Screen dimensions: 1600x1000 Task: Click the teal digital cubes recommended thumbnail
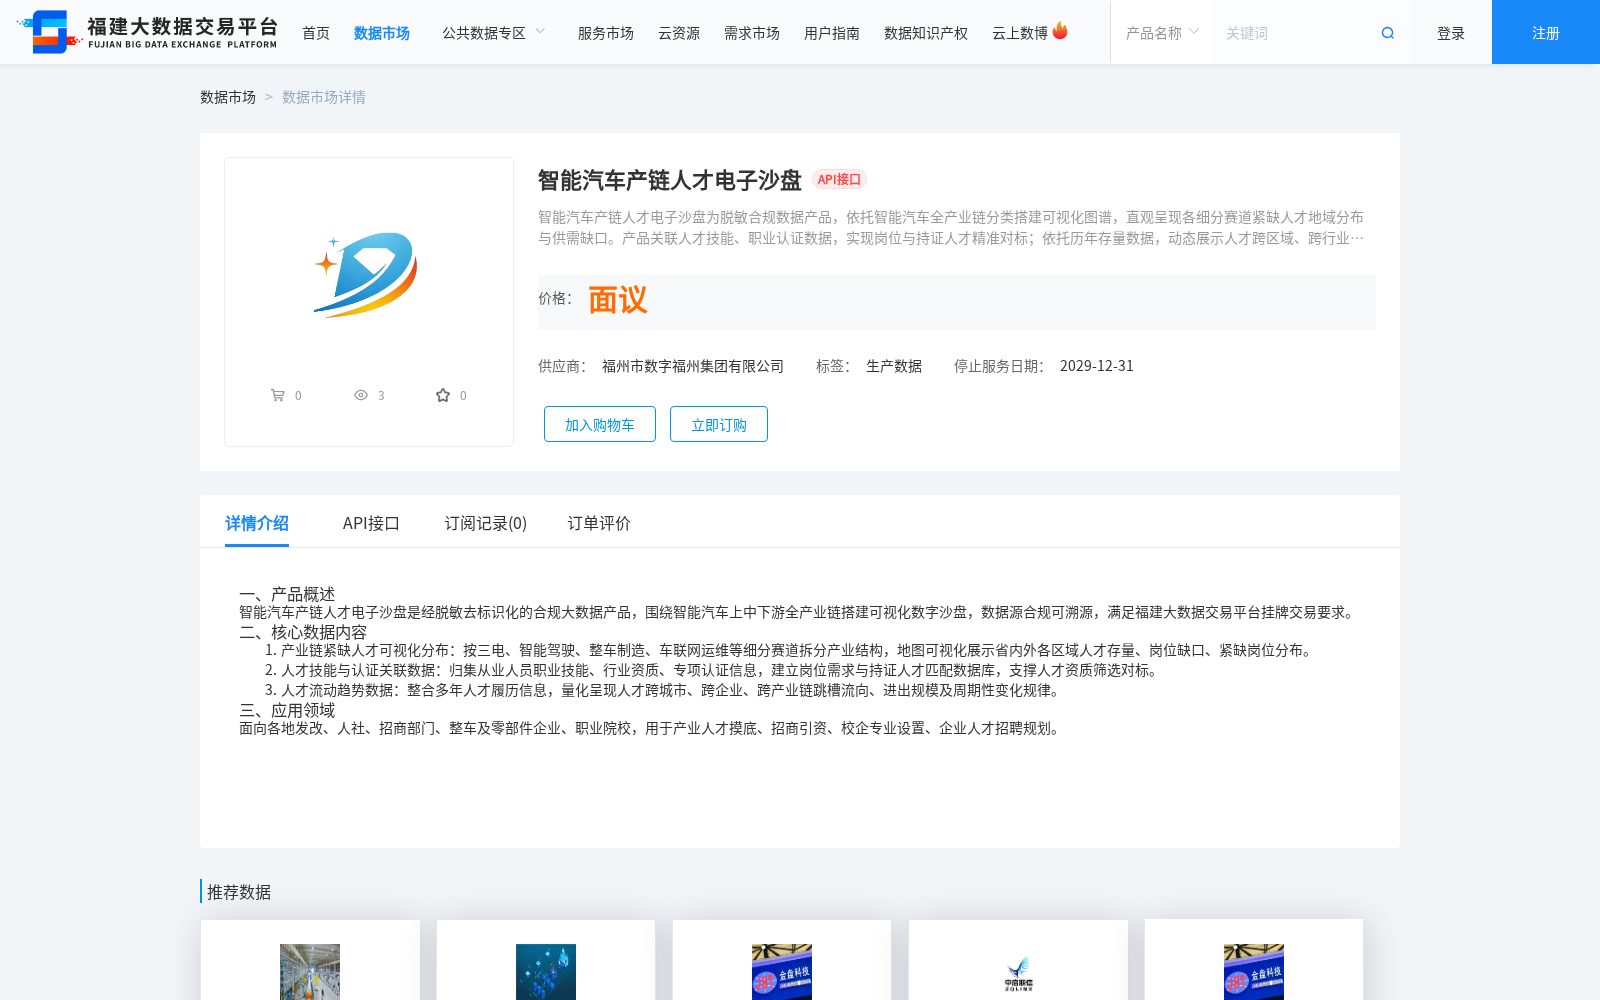(x=546, y=972)
